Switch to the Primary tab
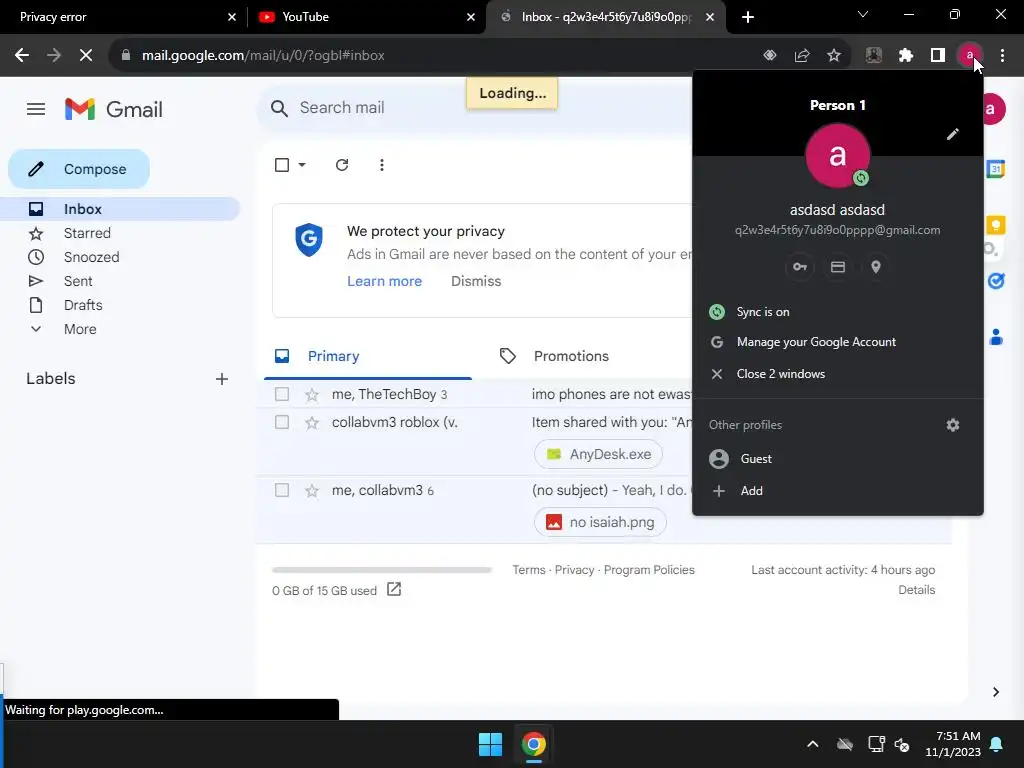1024x768 pixels. pos(368,356)
